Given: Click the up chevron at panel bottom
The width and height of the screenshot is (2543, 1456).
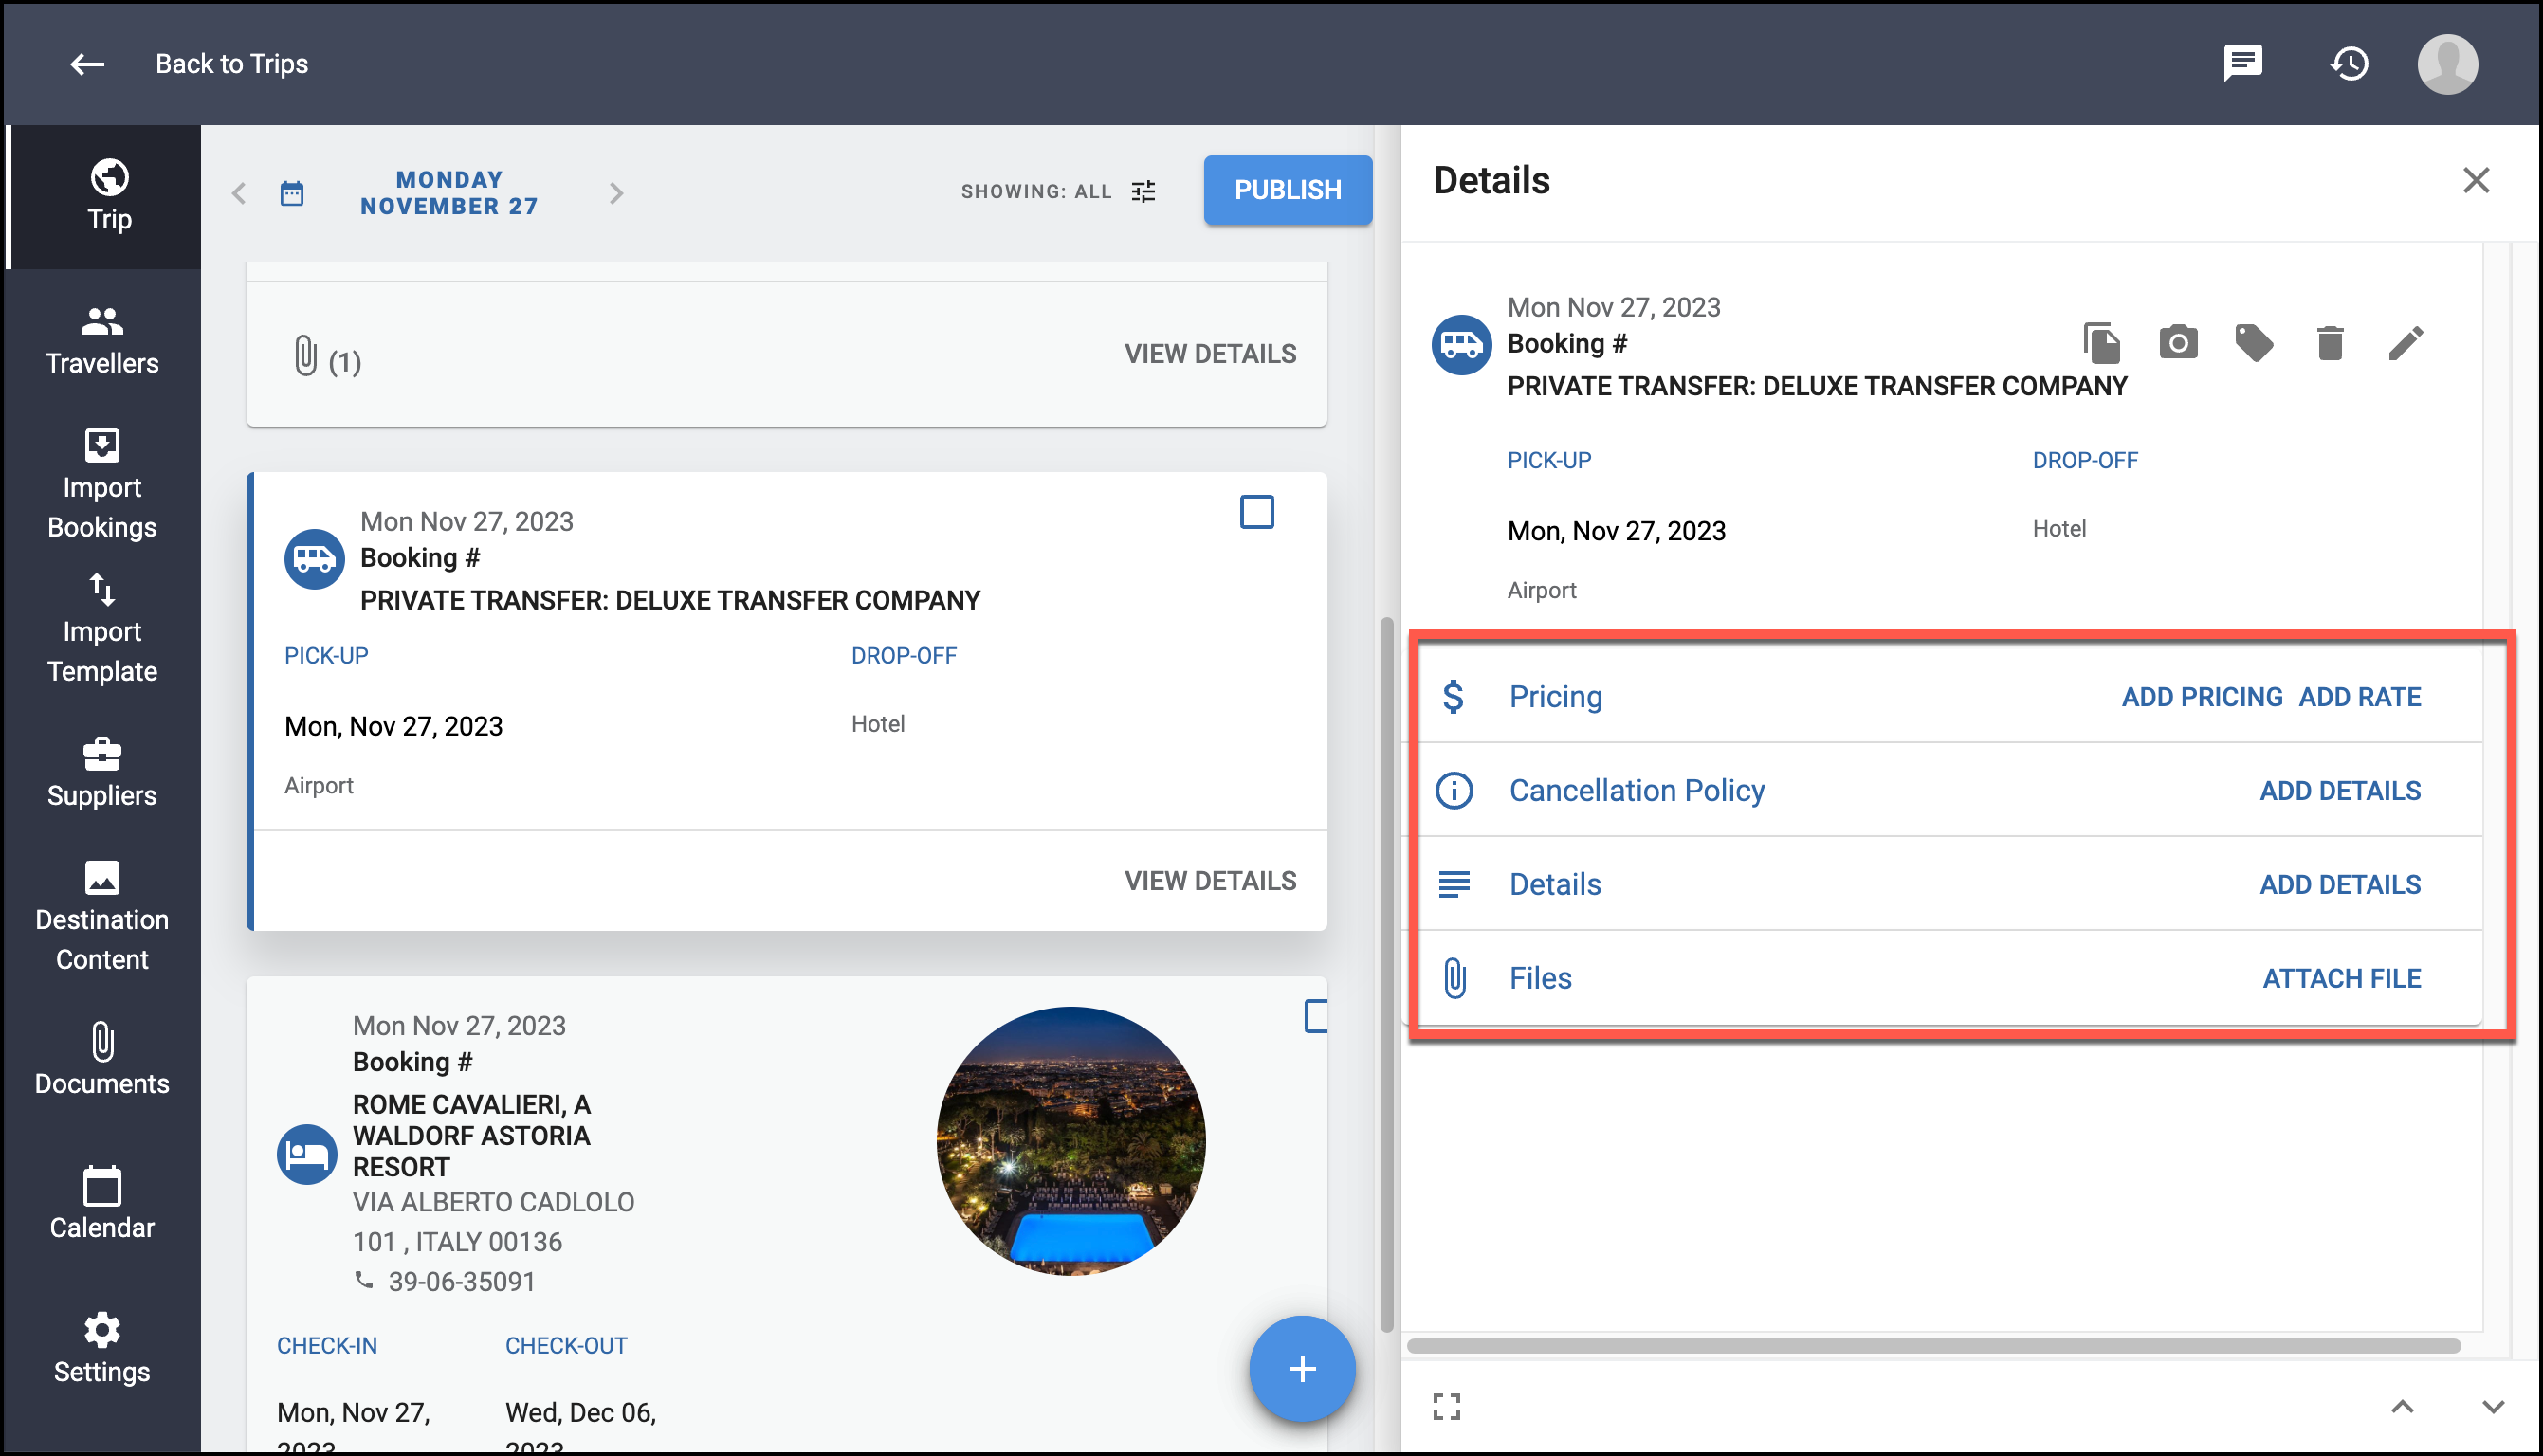Looking at the screenshot, I should [x=2401, y=1407].
